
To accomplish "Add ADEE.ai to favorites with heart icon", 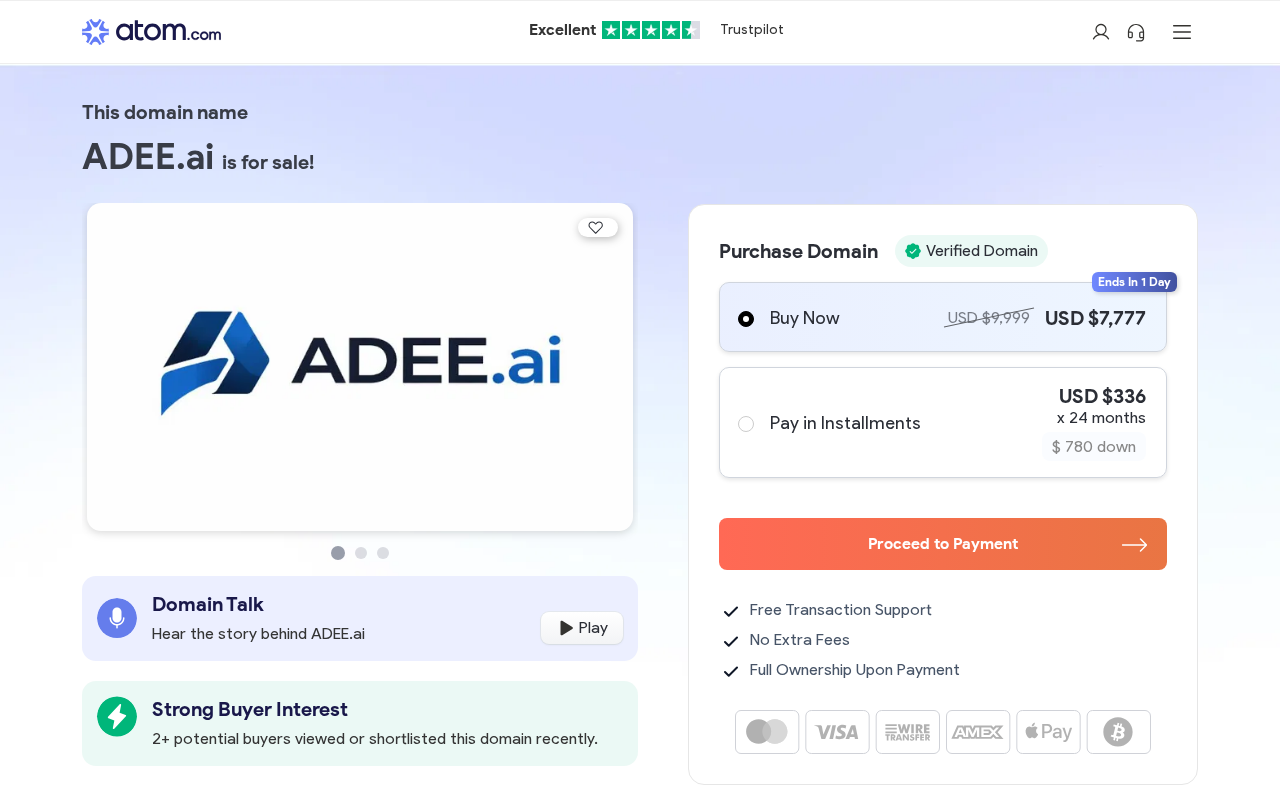I will (x=597, y=228).
